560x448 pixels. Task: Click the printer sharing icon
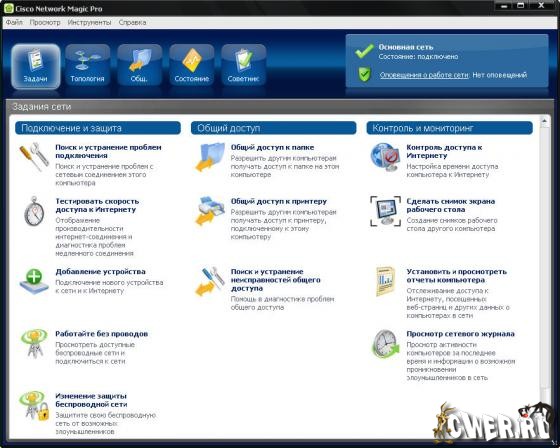pos(210,211)
